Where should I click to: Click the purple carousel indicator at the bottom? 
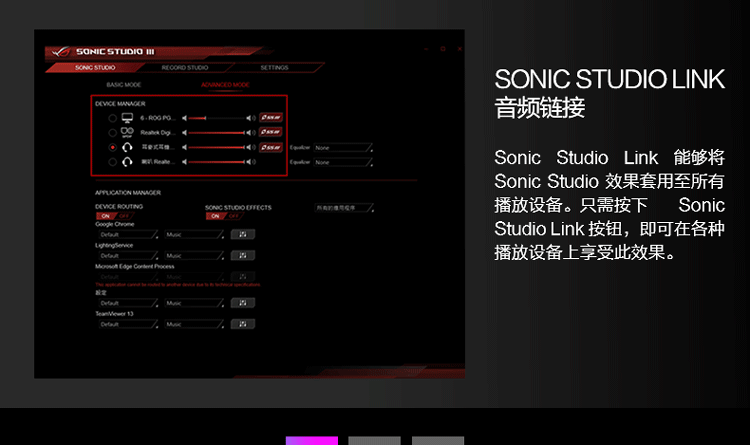click(312, 441)
